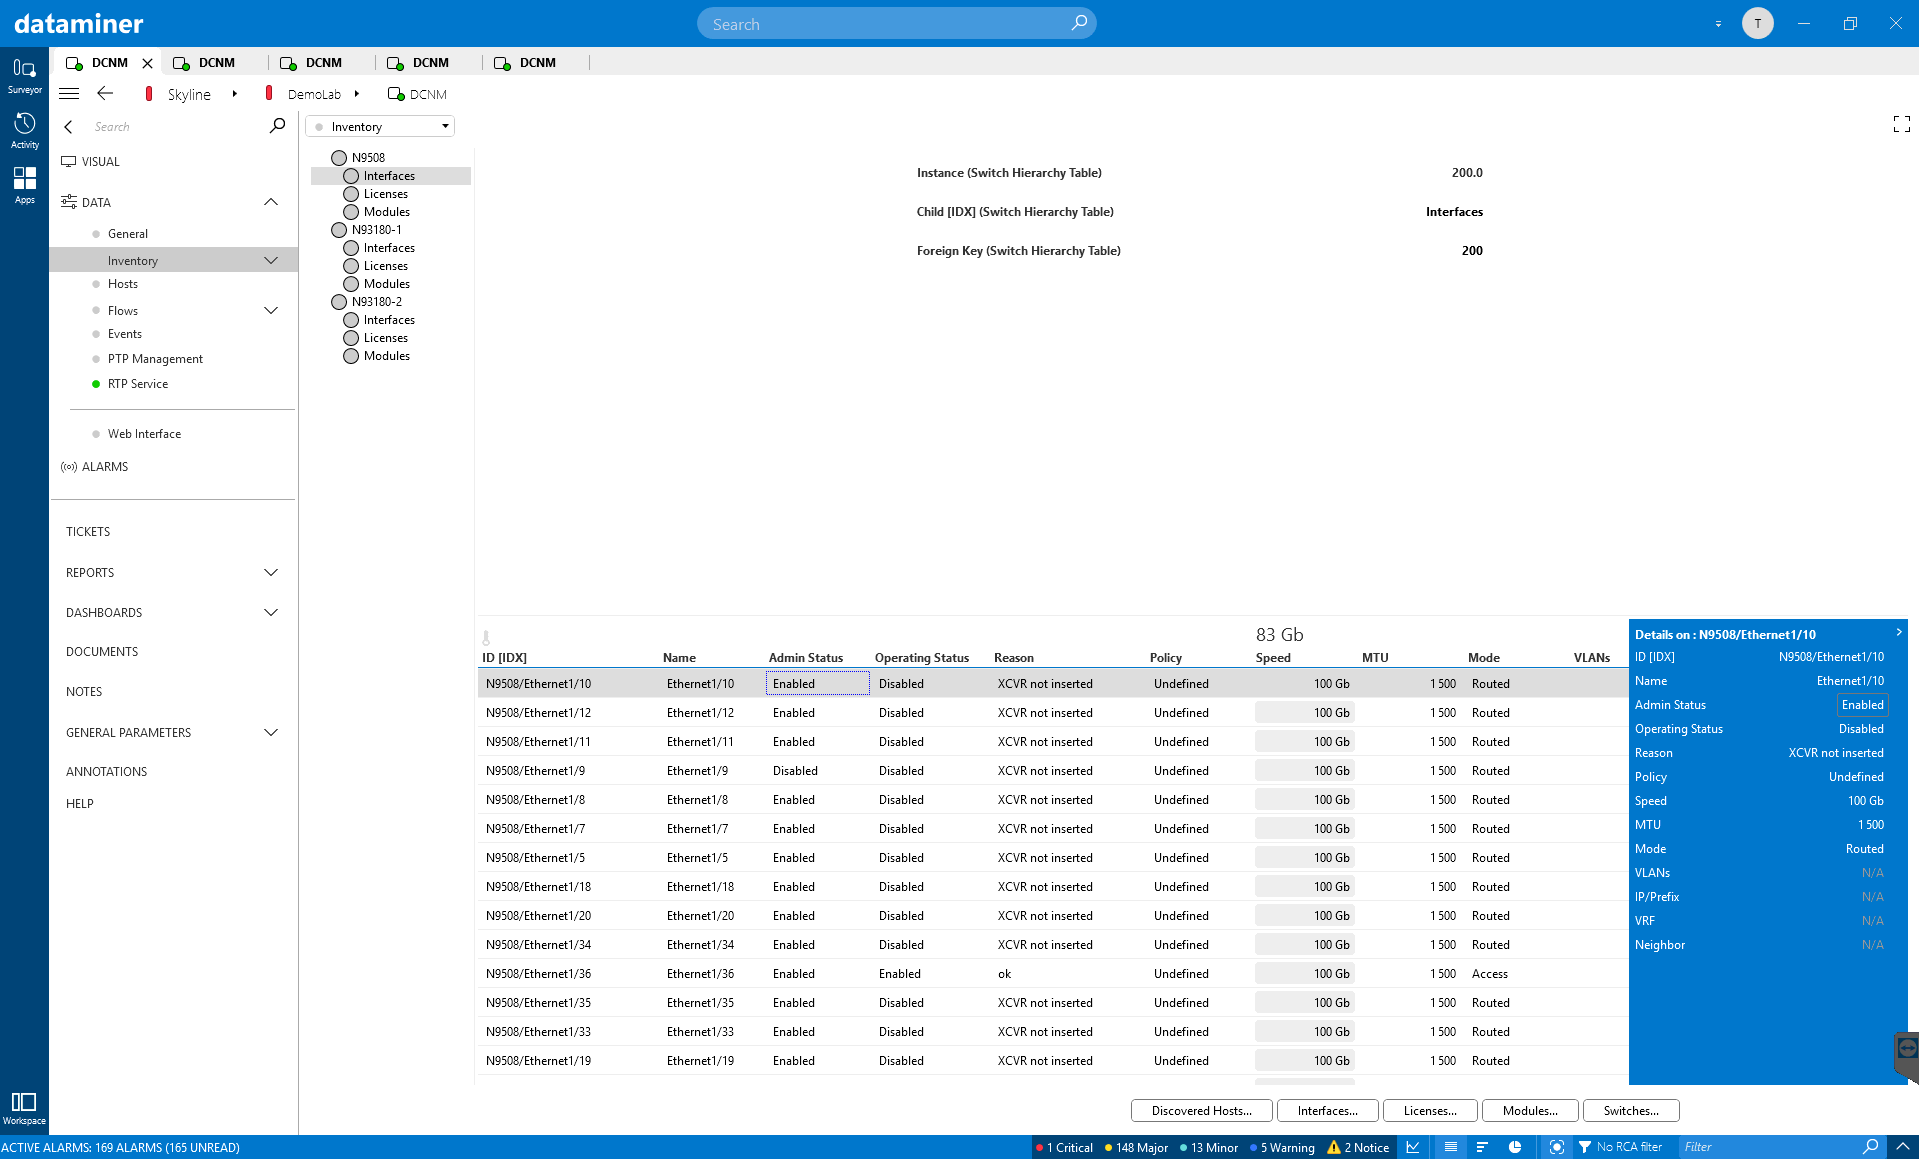Expand the Flows chevron
This screenshot has width=1919, height=1159.
(x=271, y=310)
